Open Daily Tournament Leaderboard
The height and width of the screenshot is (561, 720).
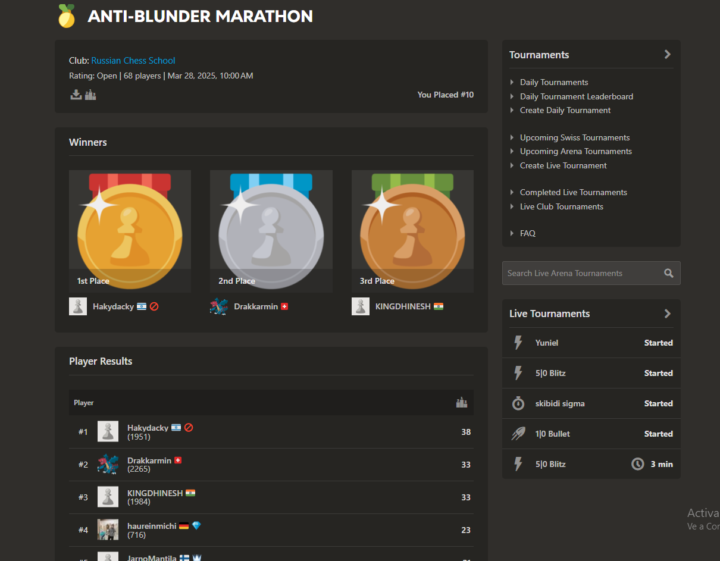pyautogui.click(x=576, y=97)
